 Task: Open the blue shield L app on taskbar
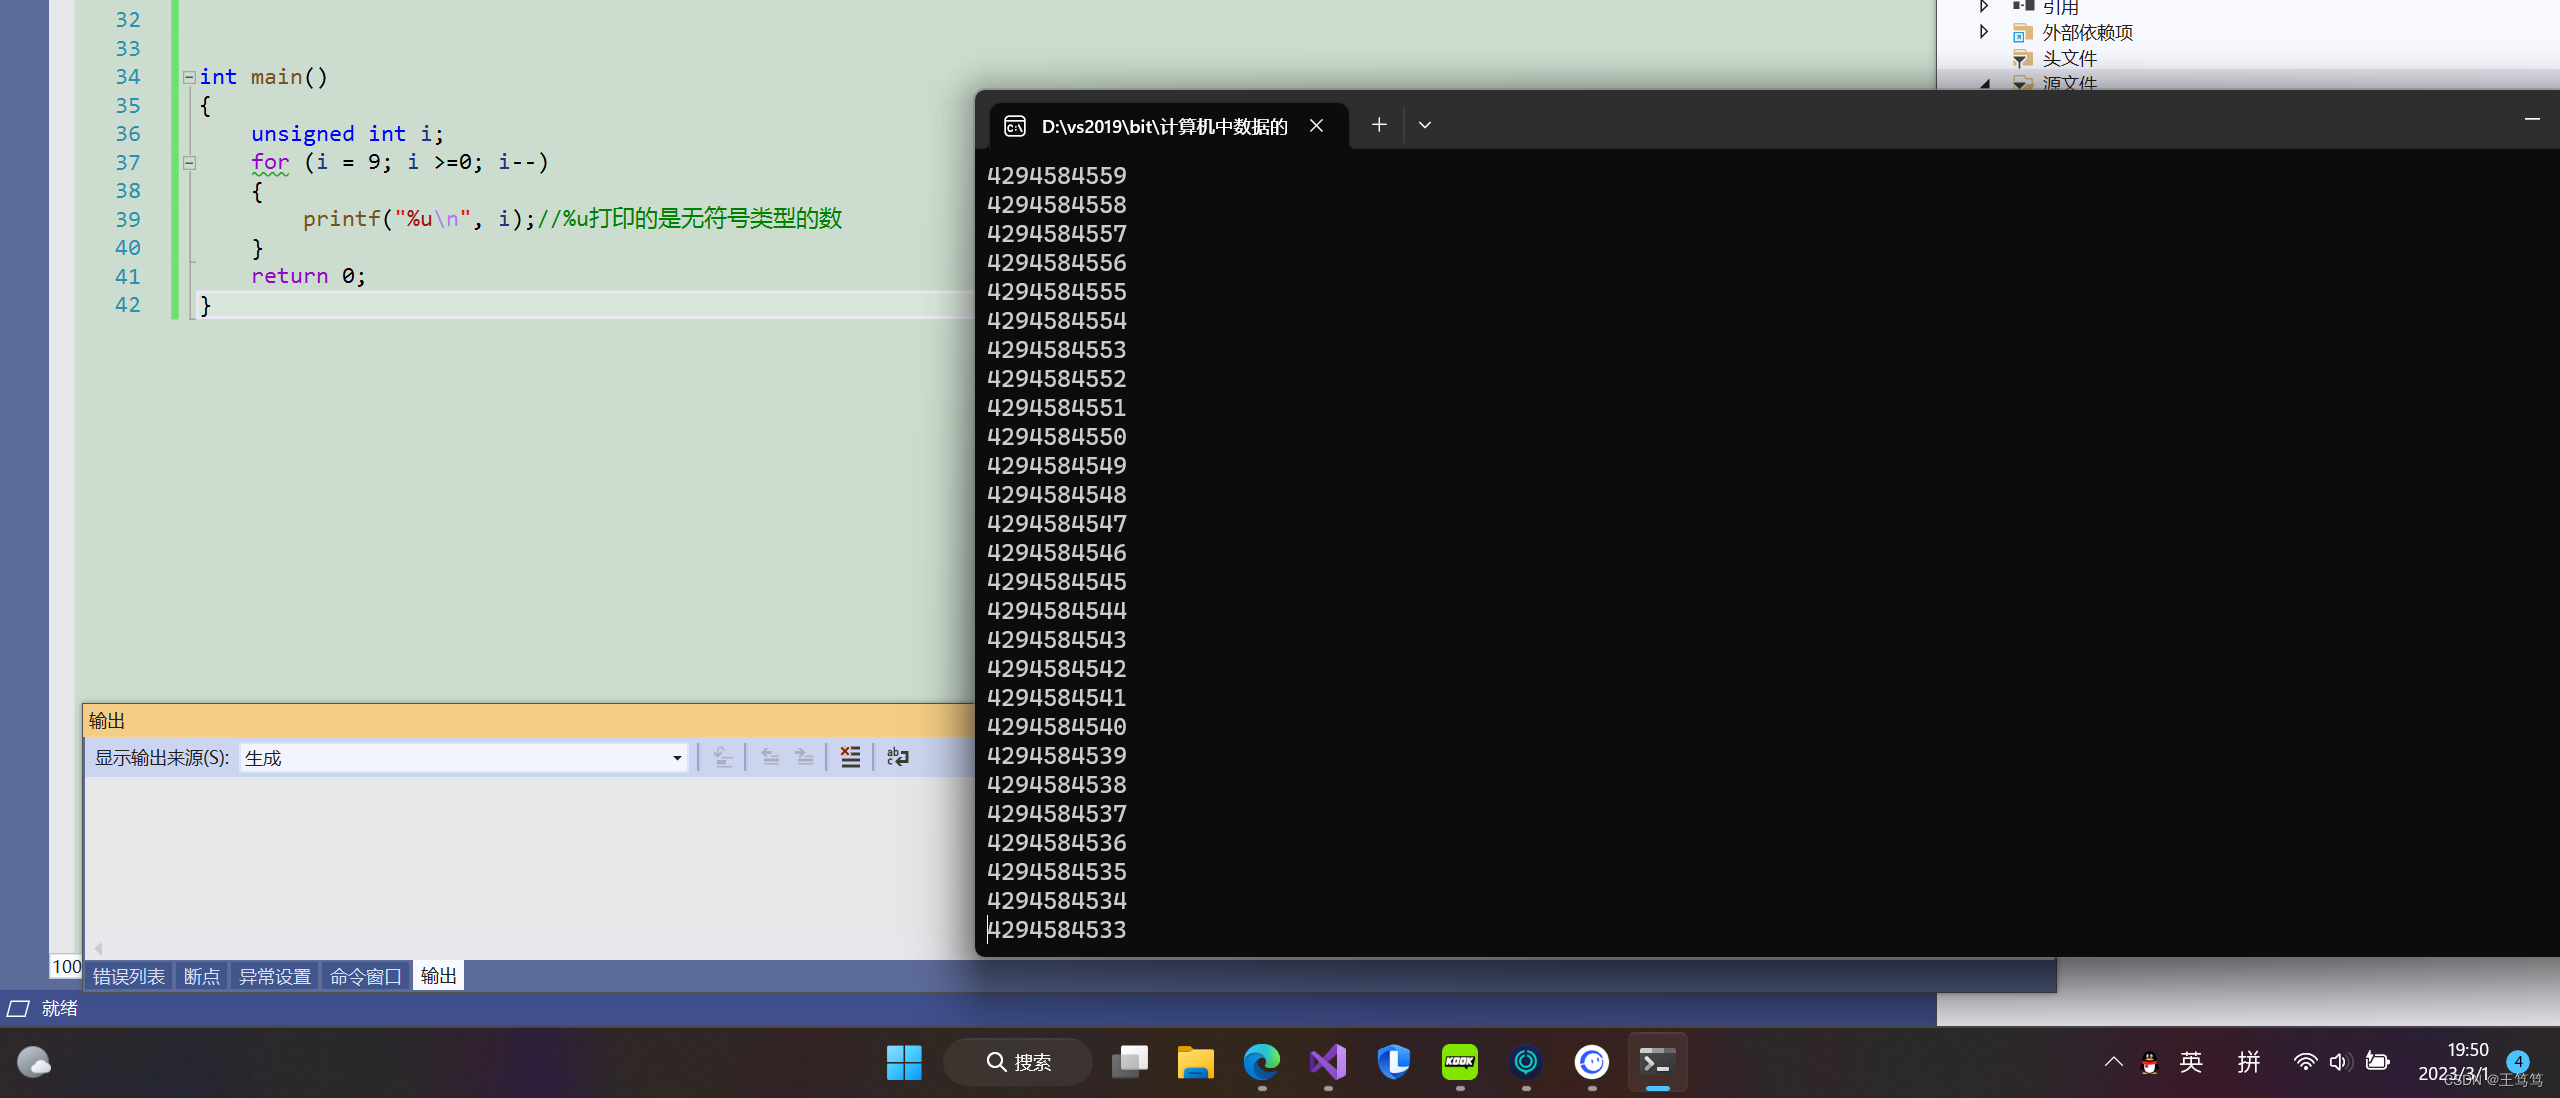tap(1394, 1062)
